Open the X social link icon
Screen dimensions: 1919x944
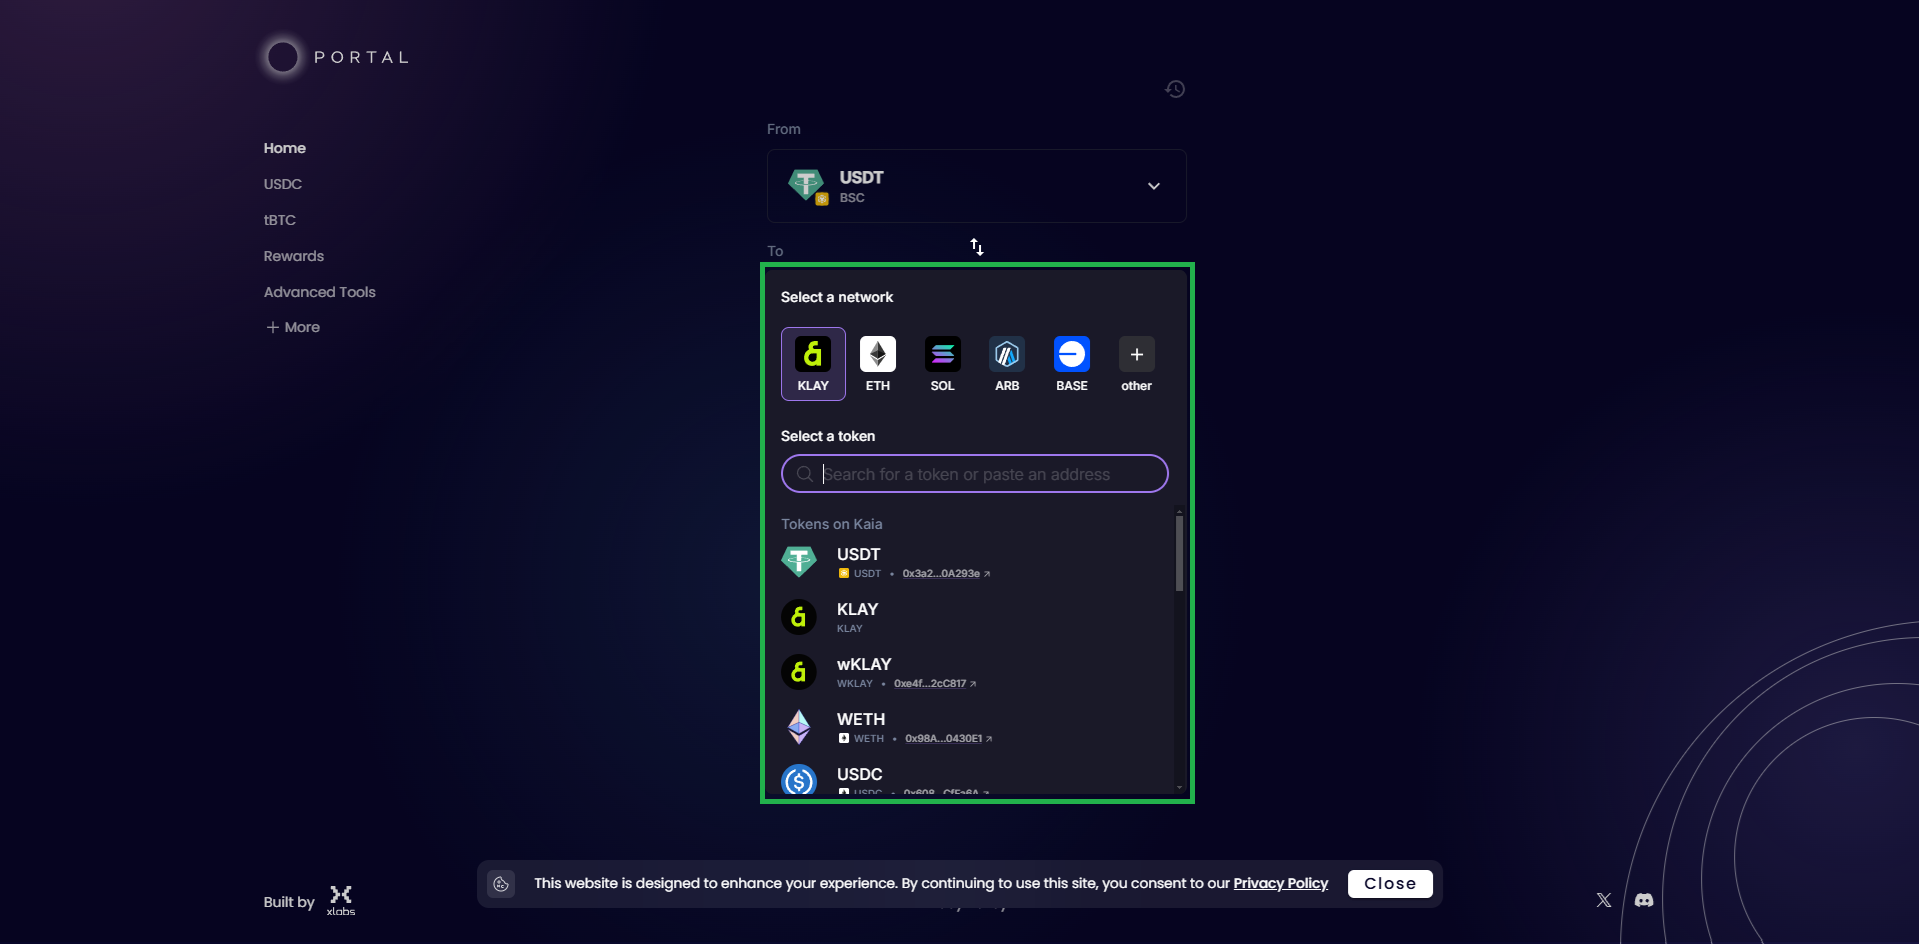(1604, 900)
